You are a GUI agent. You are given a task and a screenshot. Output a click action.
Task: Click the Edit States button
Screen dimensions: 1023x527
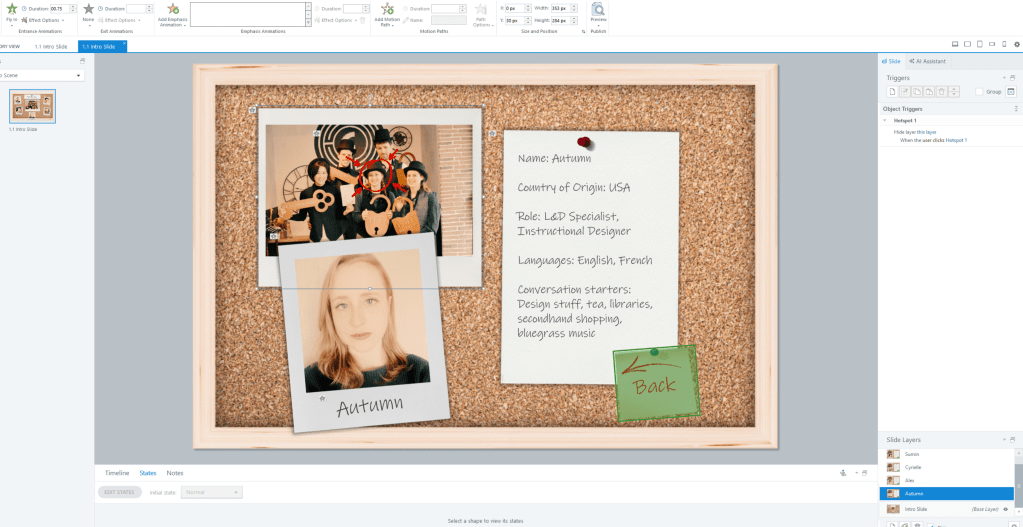click(119, 492)
